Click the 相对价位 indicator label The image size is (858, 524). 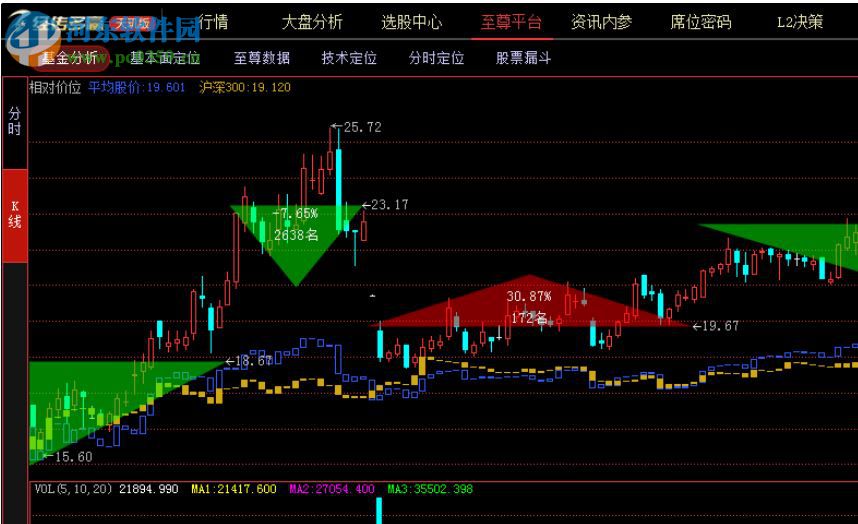click(55, 88)
